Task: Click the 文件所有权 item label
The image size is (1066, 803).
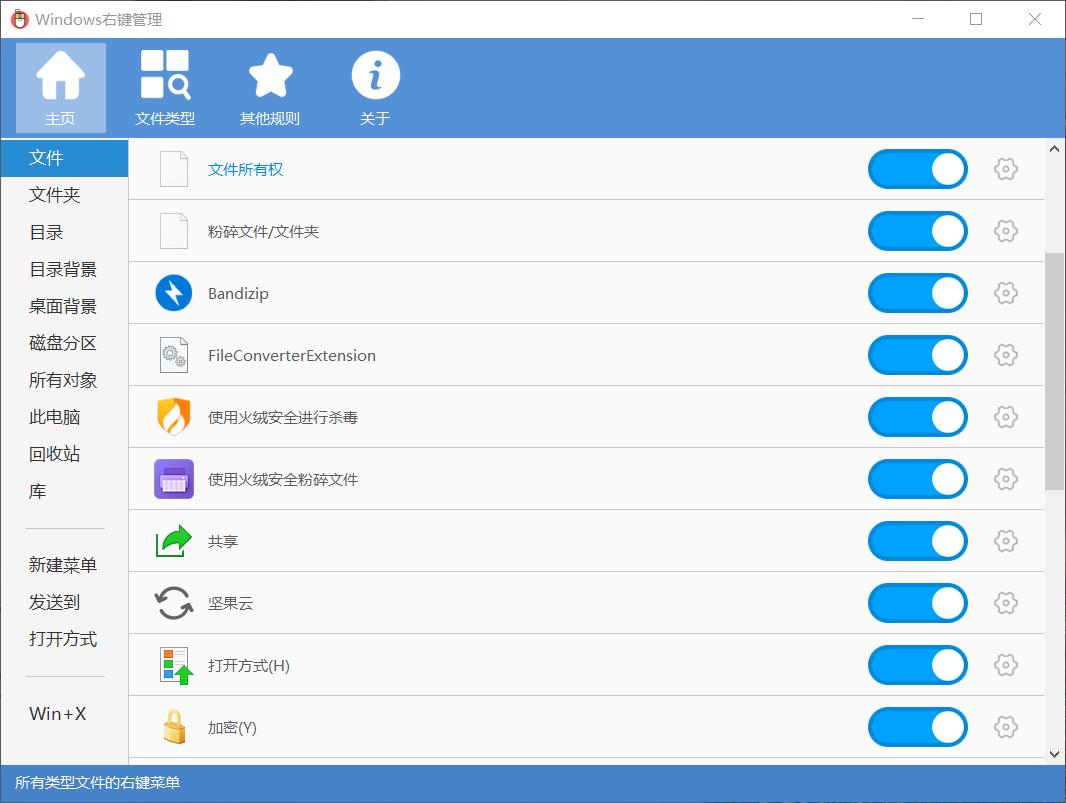Action: tap(245, 169)
